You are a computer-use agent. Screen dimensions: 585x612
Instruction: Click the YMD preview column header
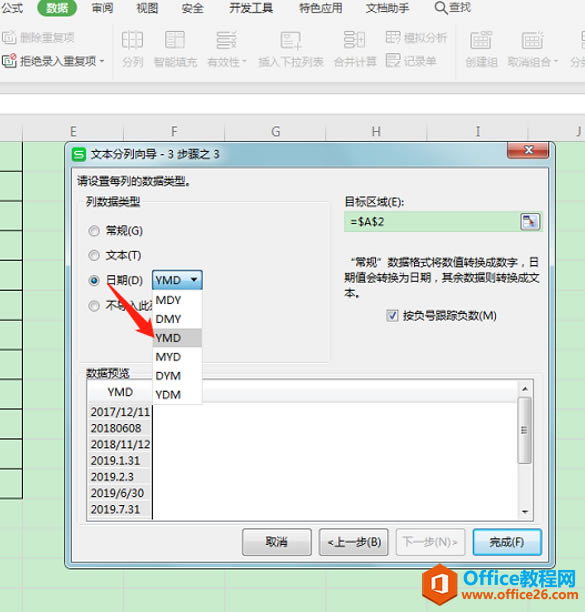(120, 392)
